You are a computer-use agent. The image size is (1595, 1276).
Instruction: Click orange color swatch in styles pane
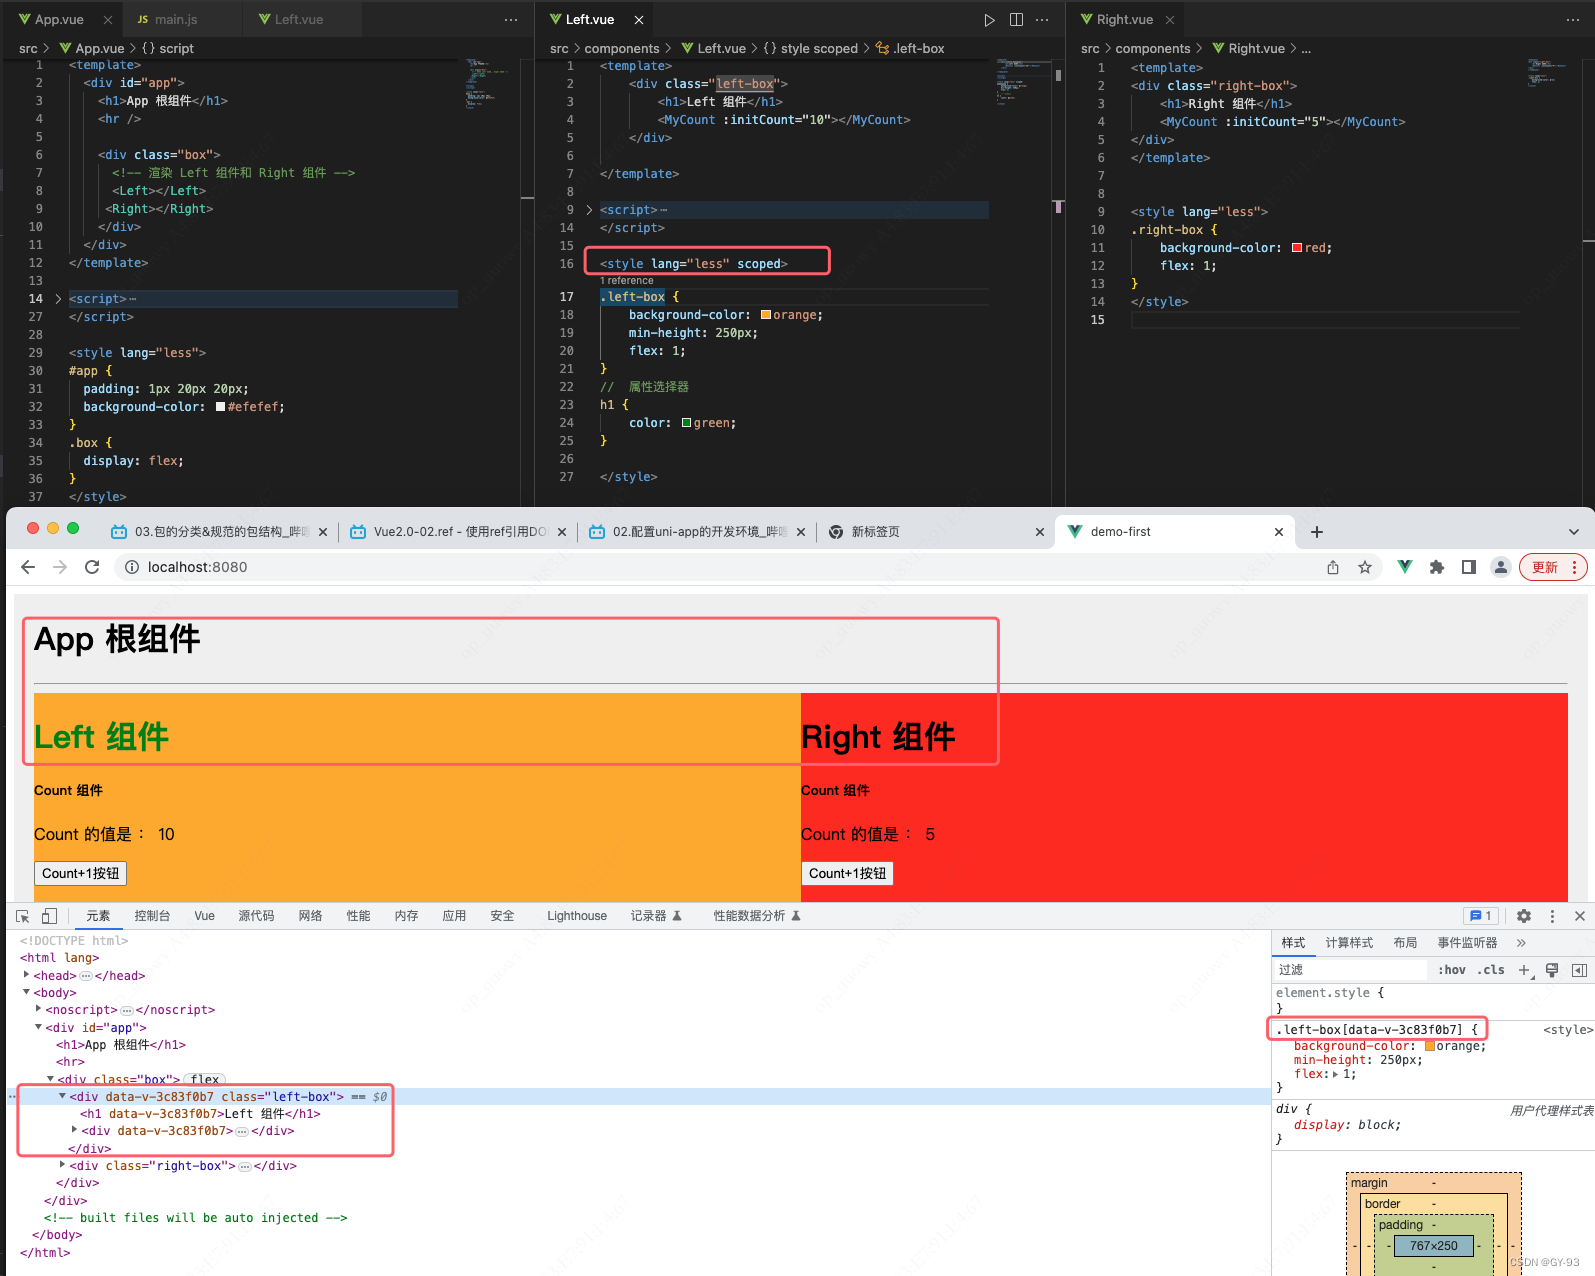(x=1430, y=1046)
